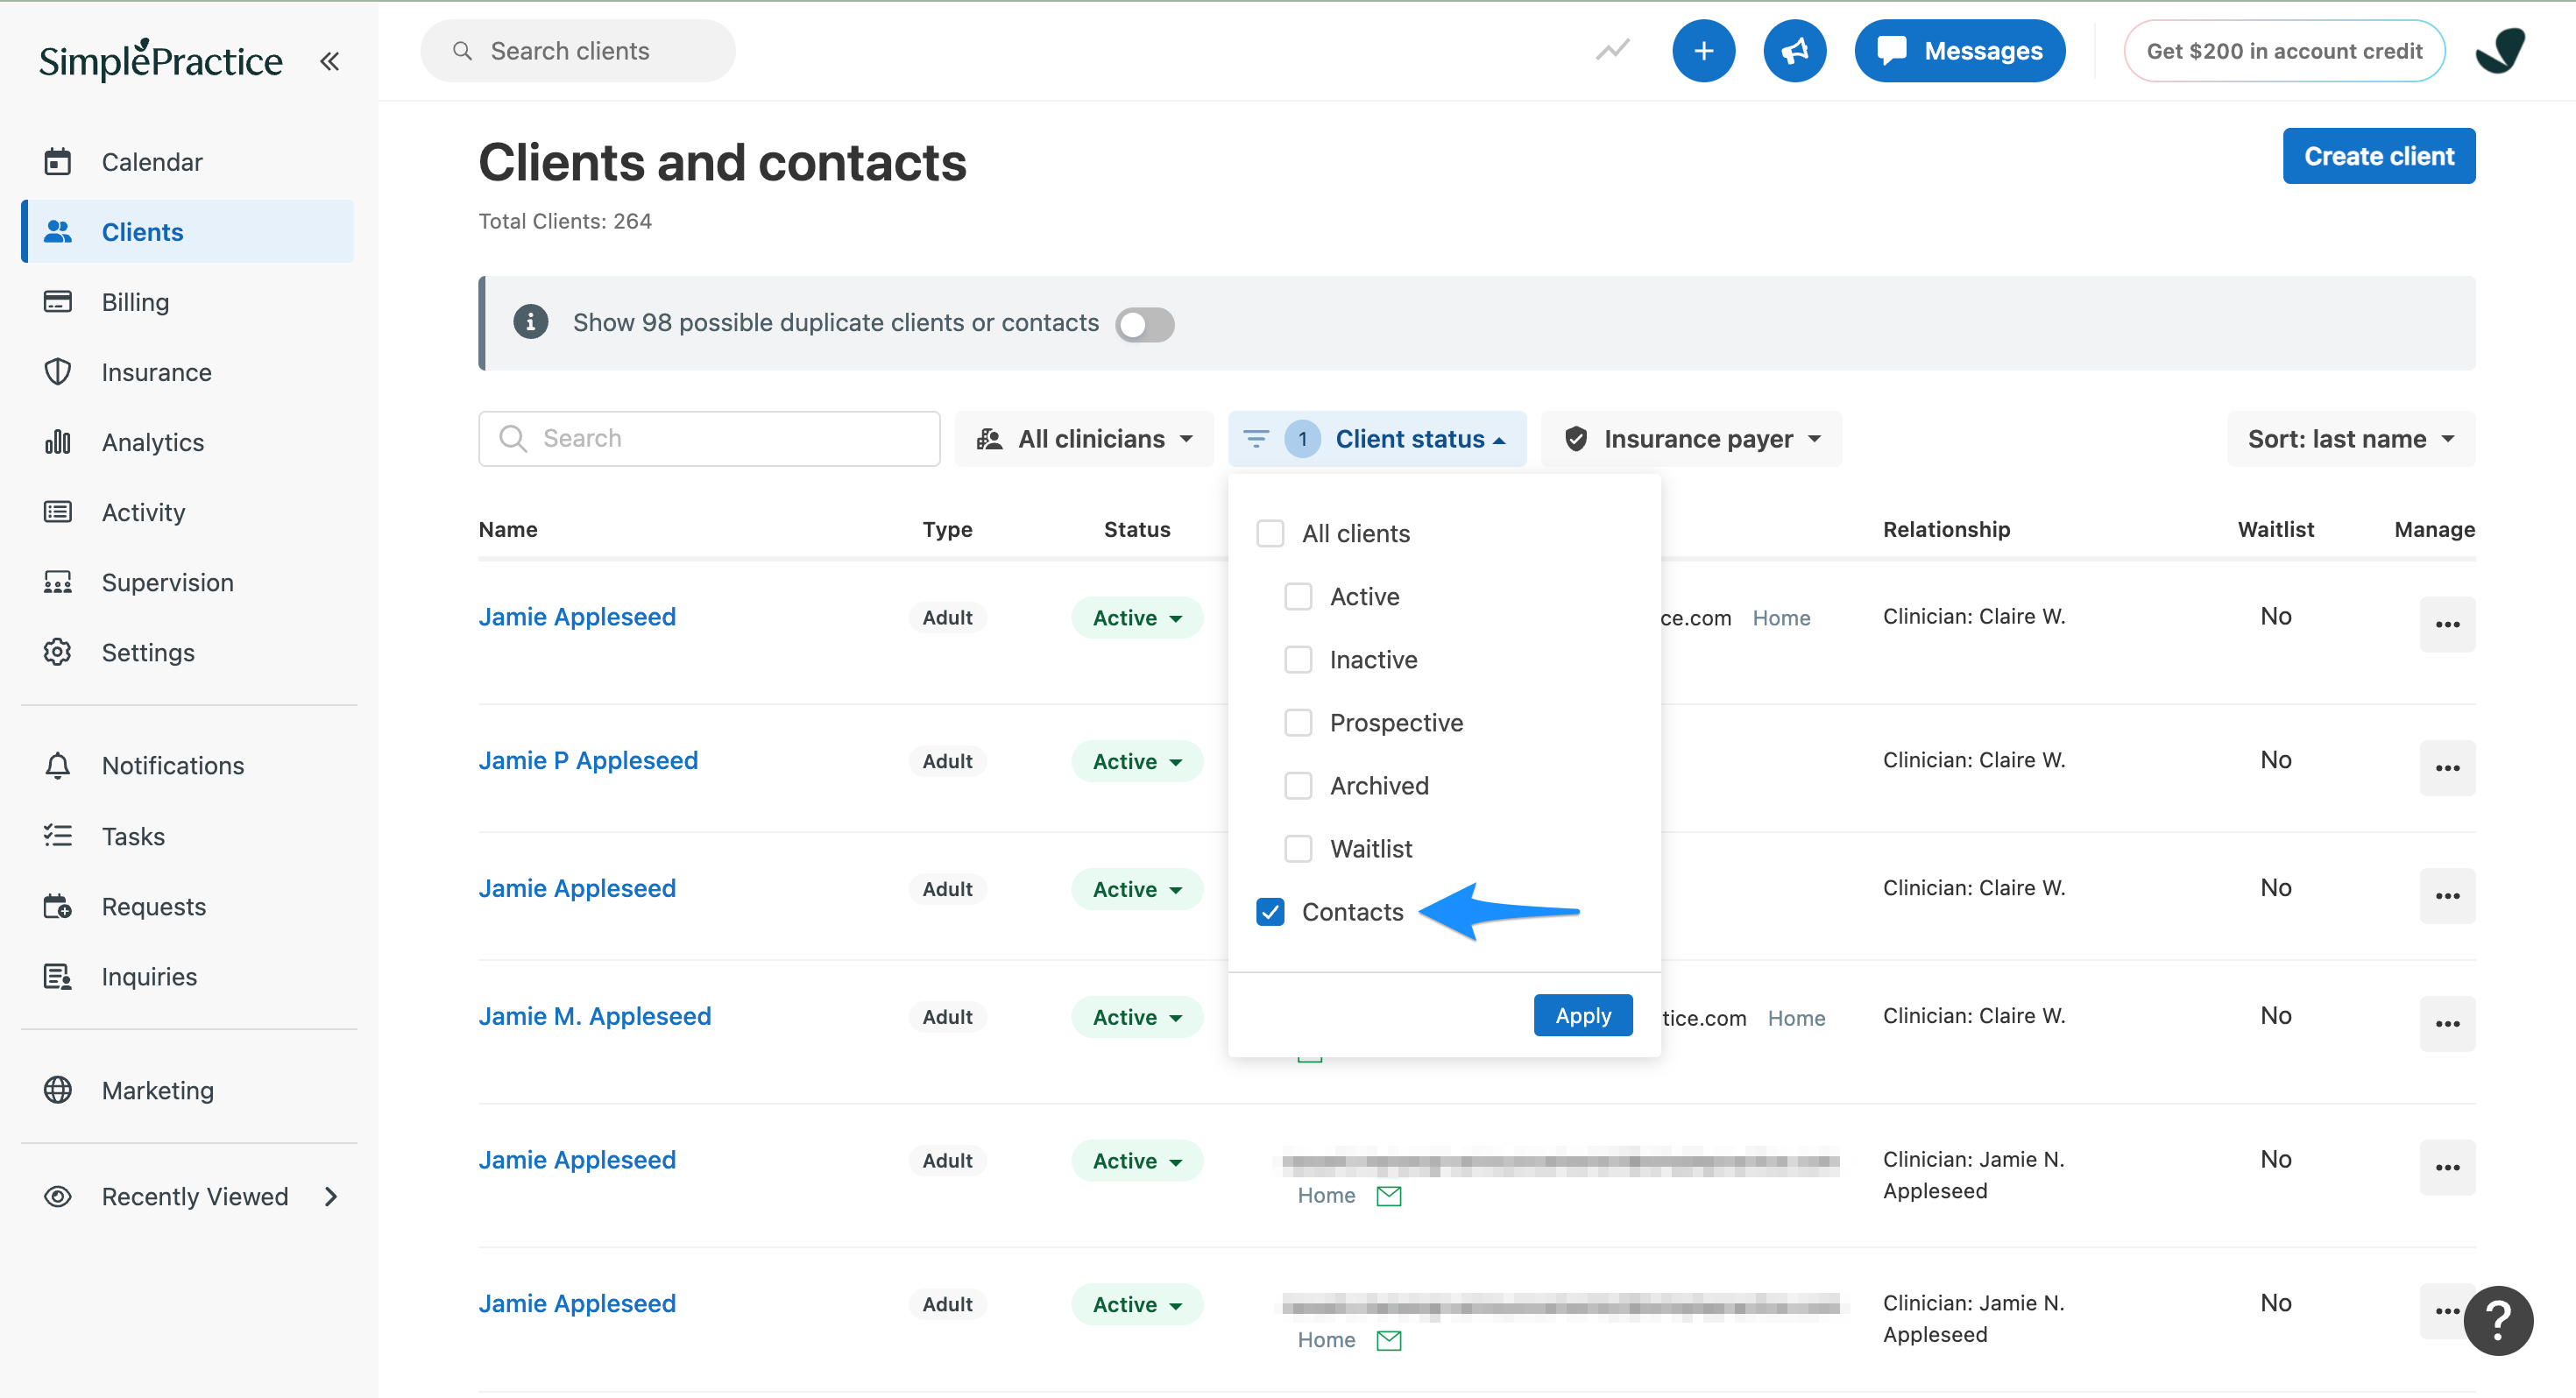
Task: Open Active status dropdown for Jamie P Appleseed
Action: (1137, 761)
